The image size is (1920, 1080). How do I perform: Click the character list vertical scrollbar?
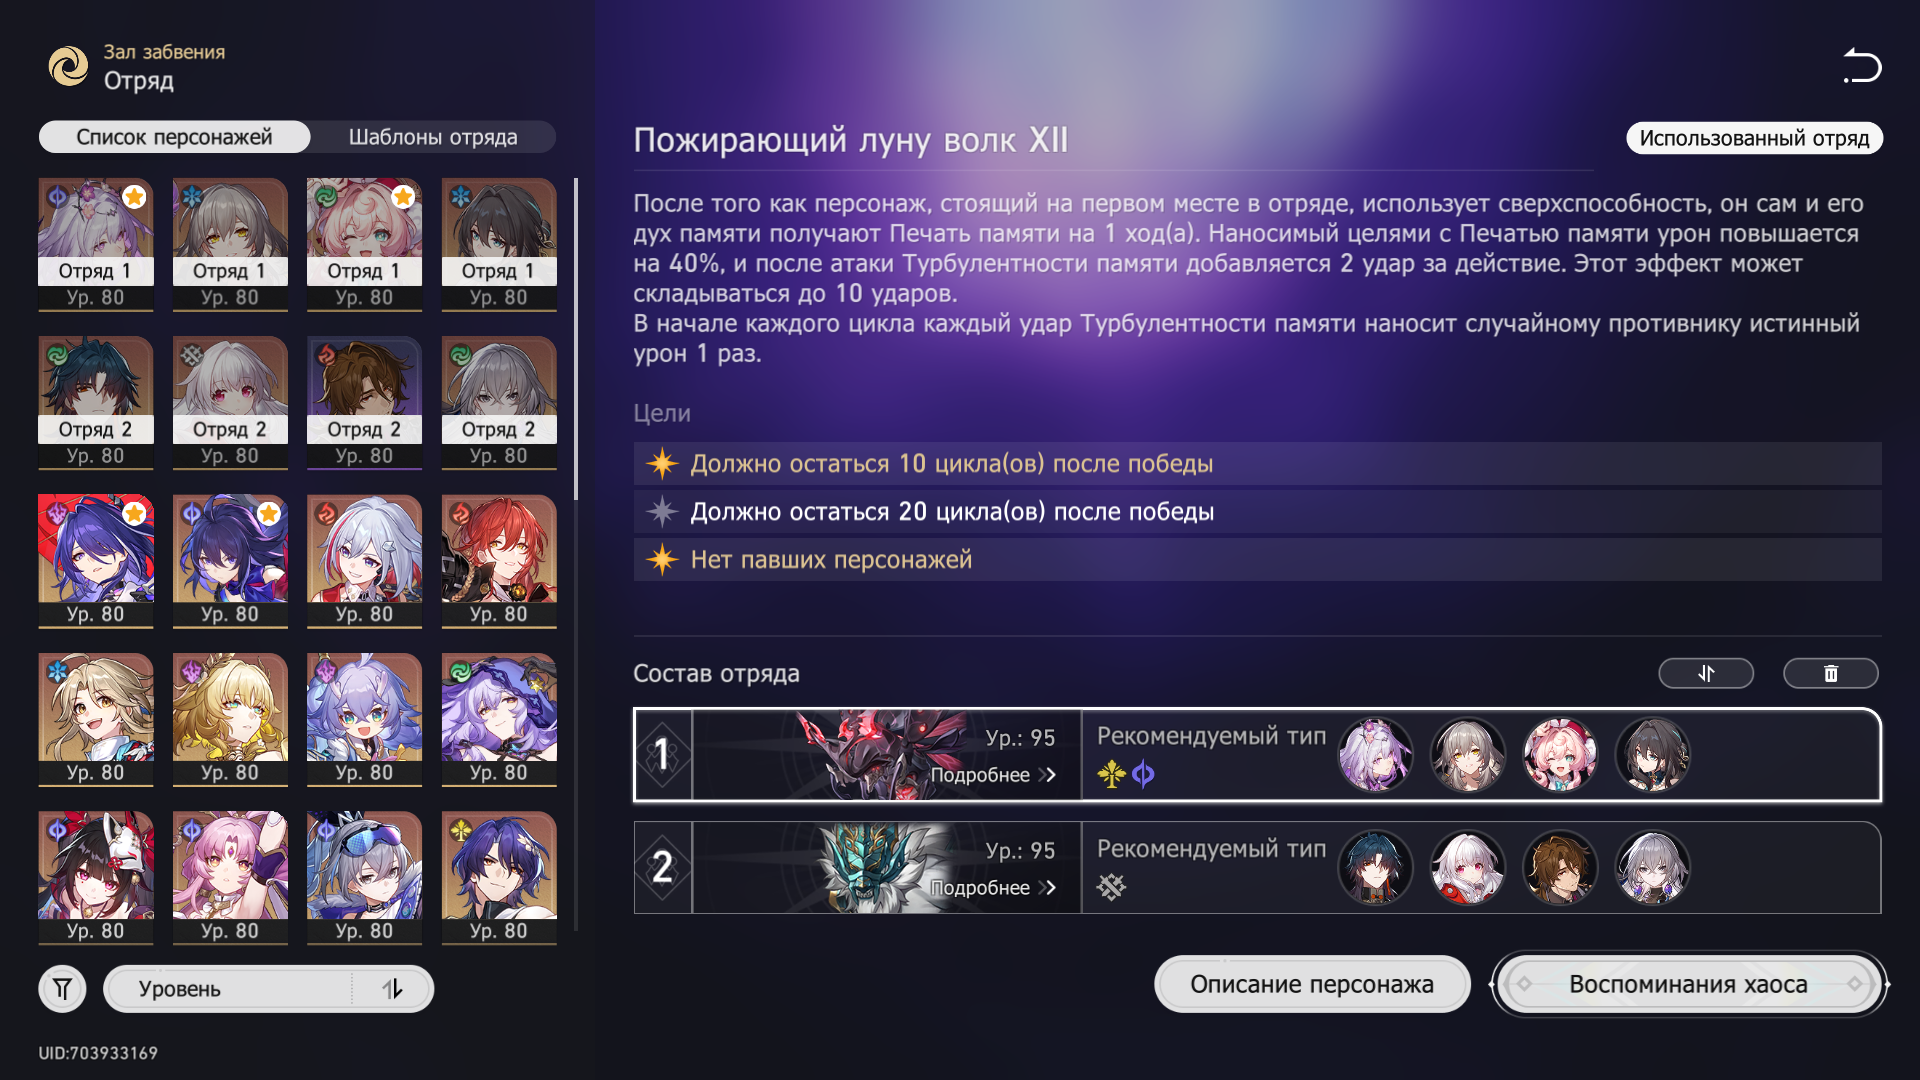(x=576, y=338)
